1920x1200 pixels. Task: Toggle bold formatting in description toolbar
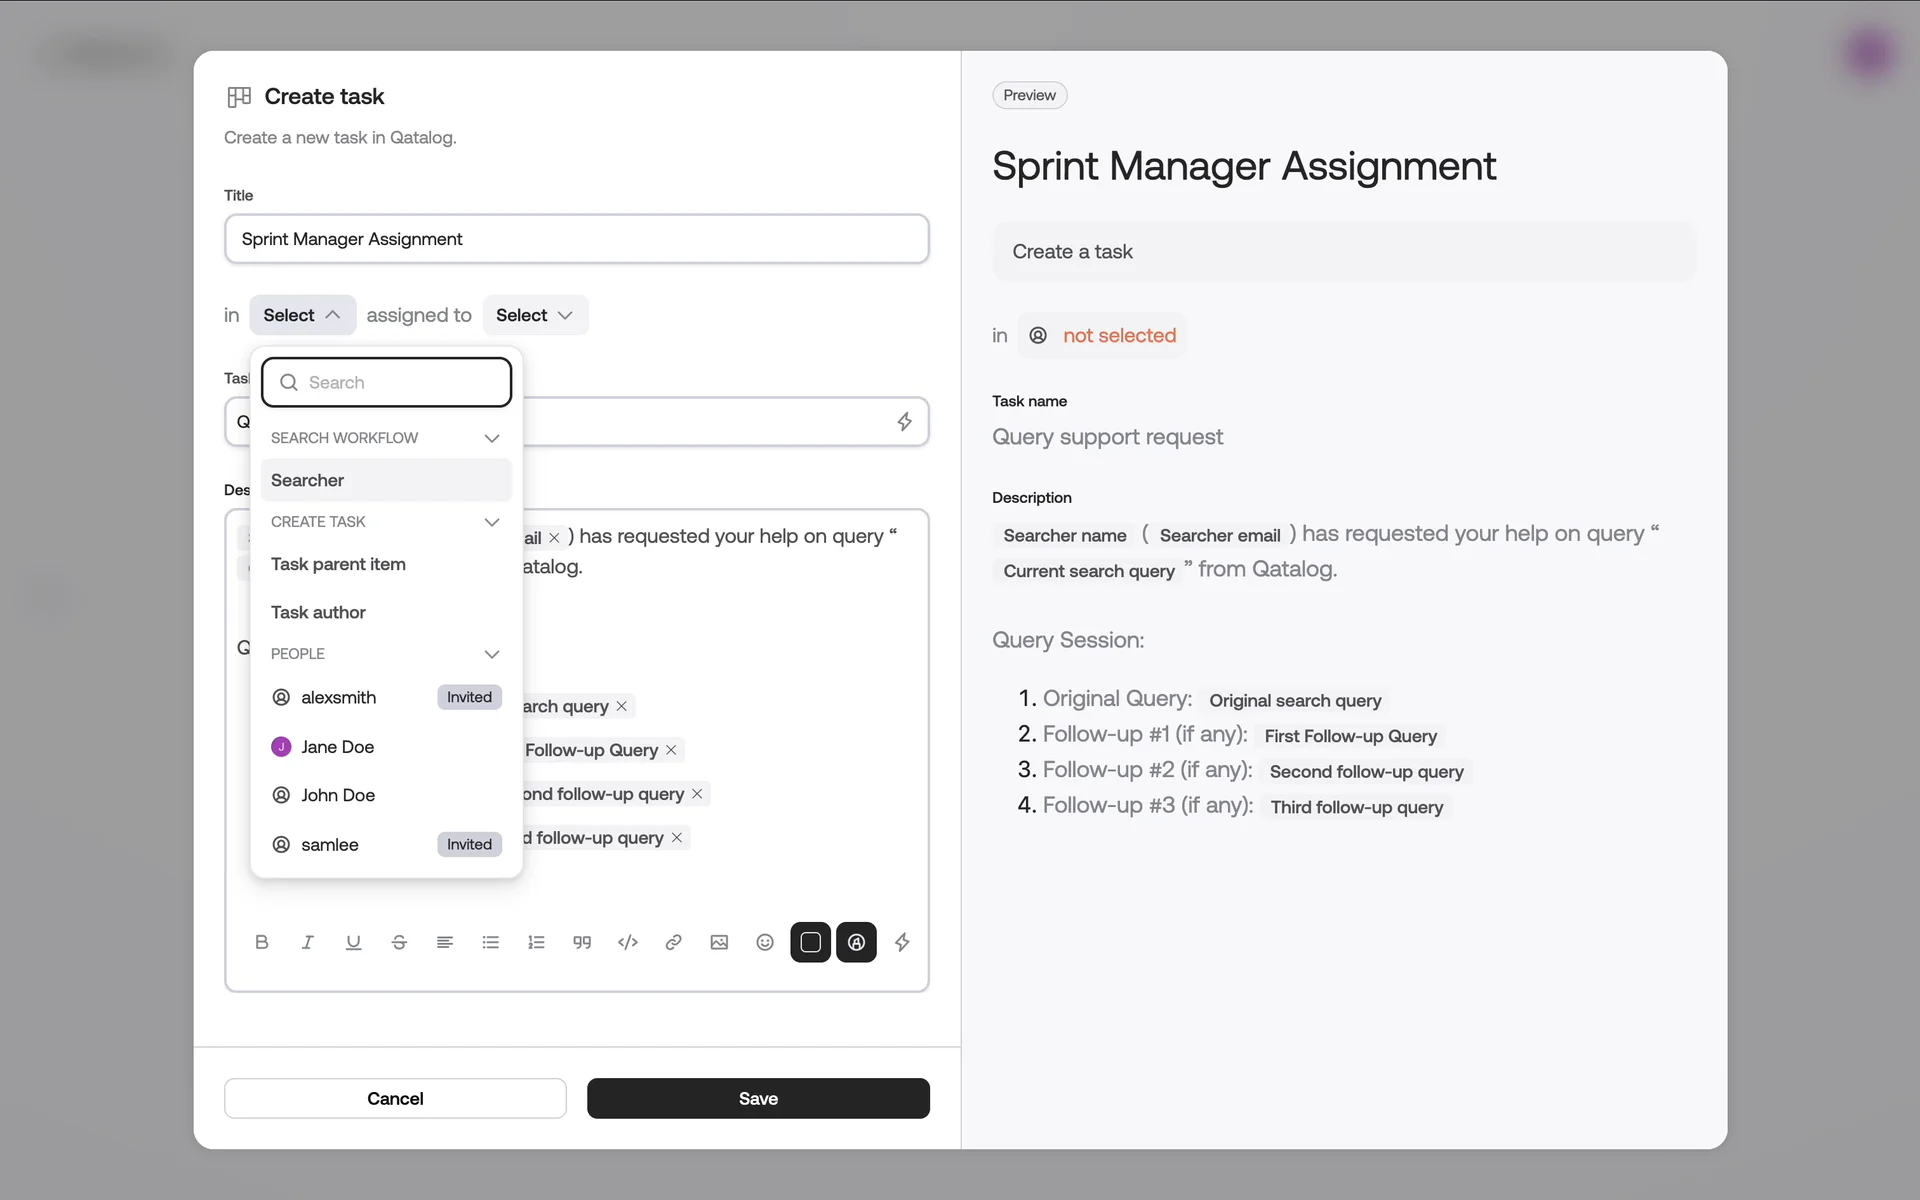(x=262, y=942)
